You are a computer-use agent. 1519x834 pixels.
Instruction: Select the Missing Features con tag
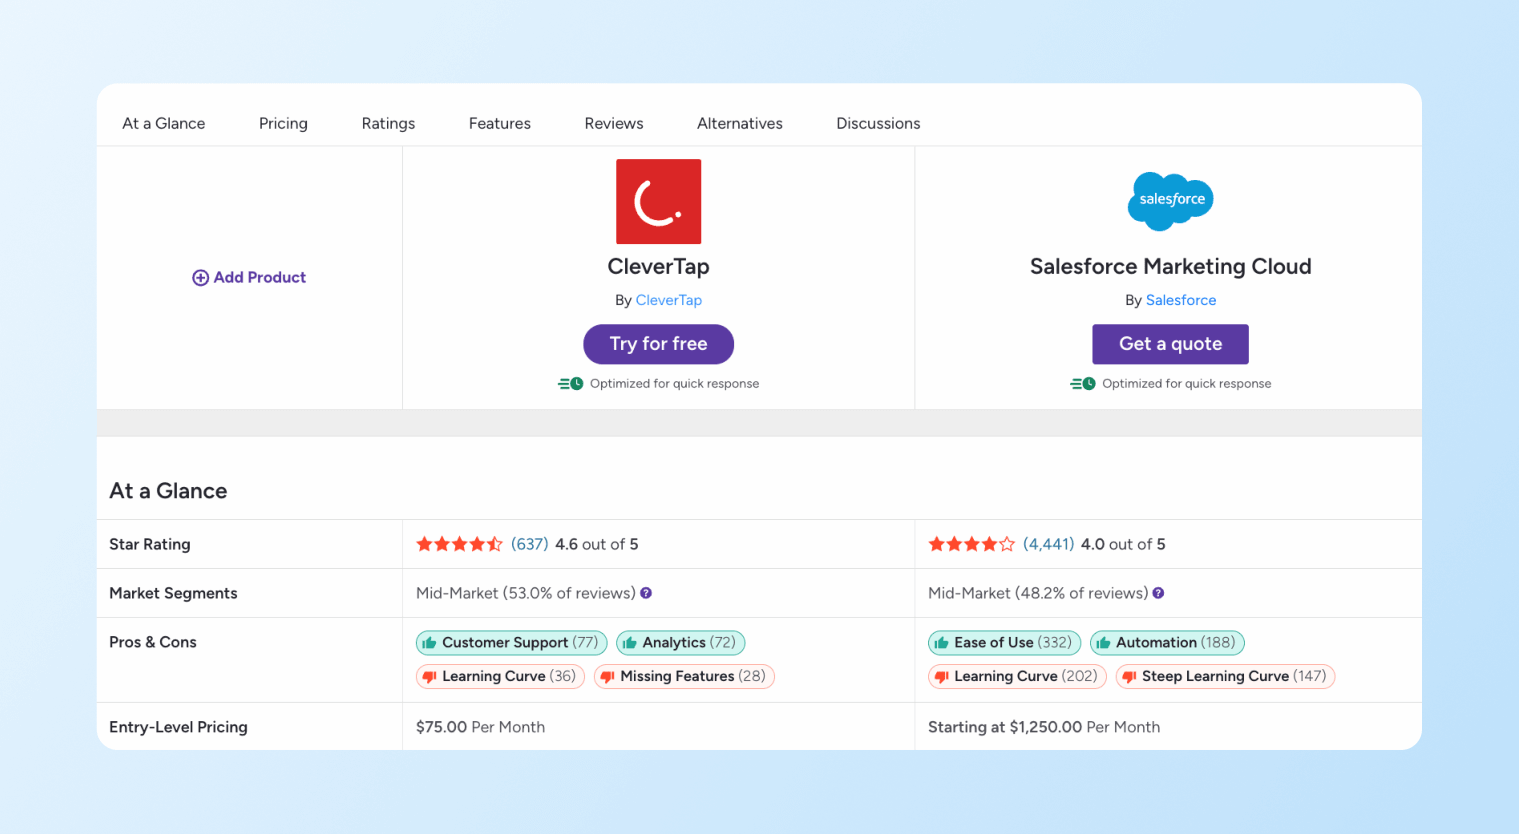(684, 677)
